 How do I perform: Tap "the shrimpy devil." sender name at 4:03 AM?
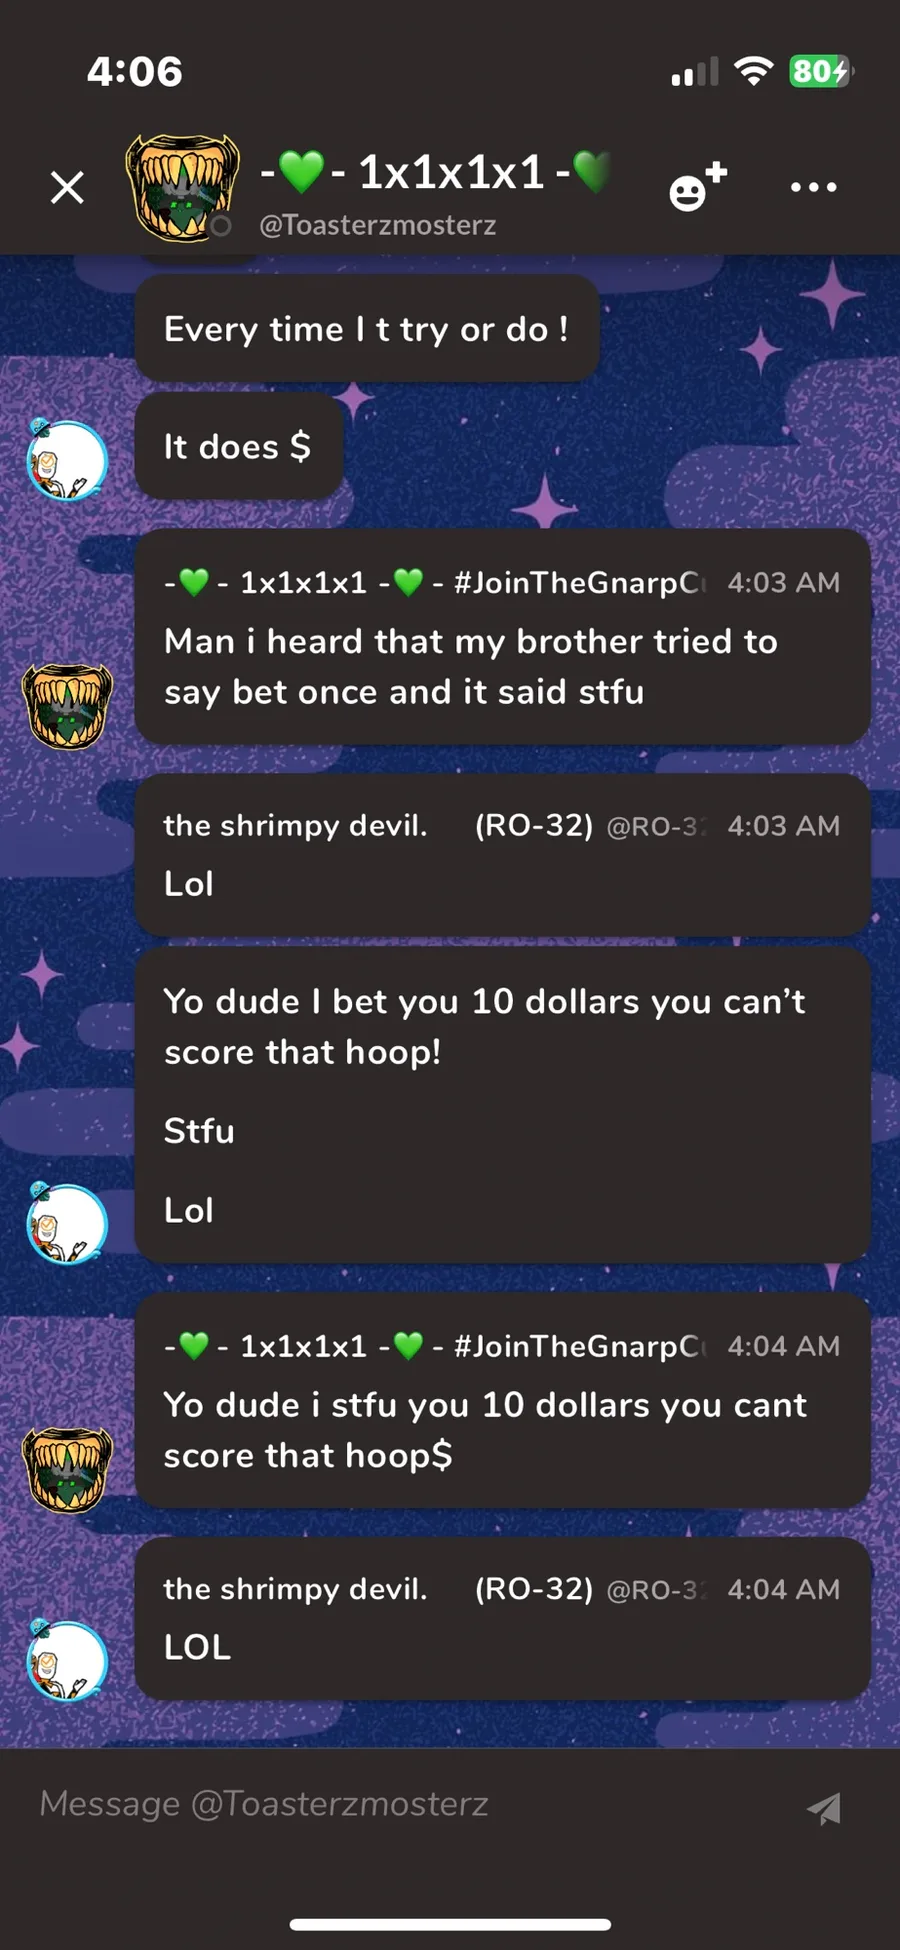click(296, 826)
